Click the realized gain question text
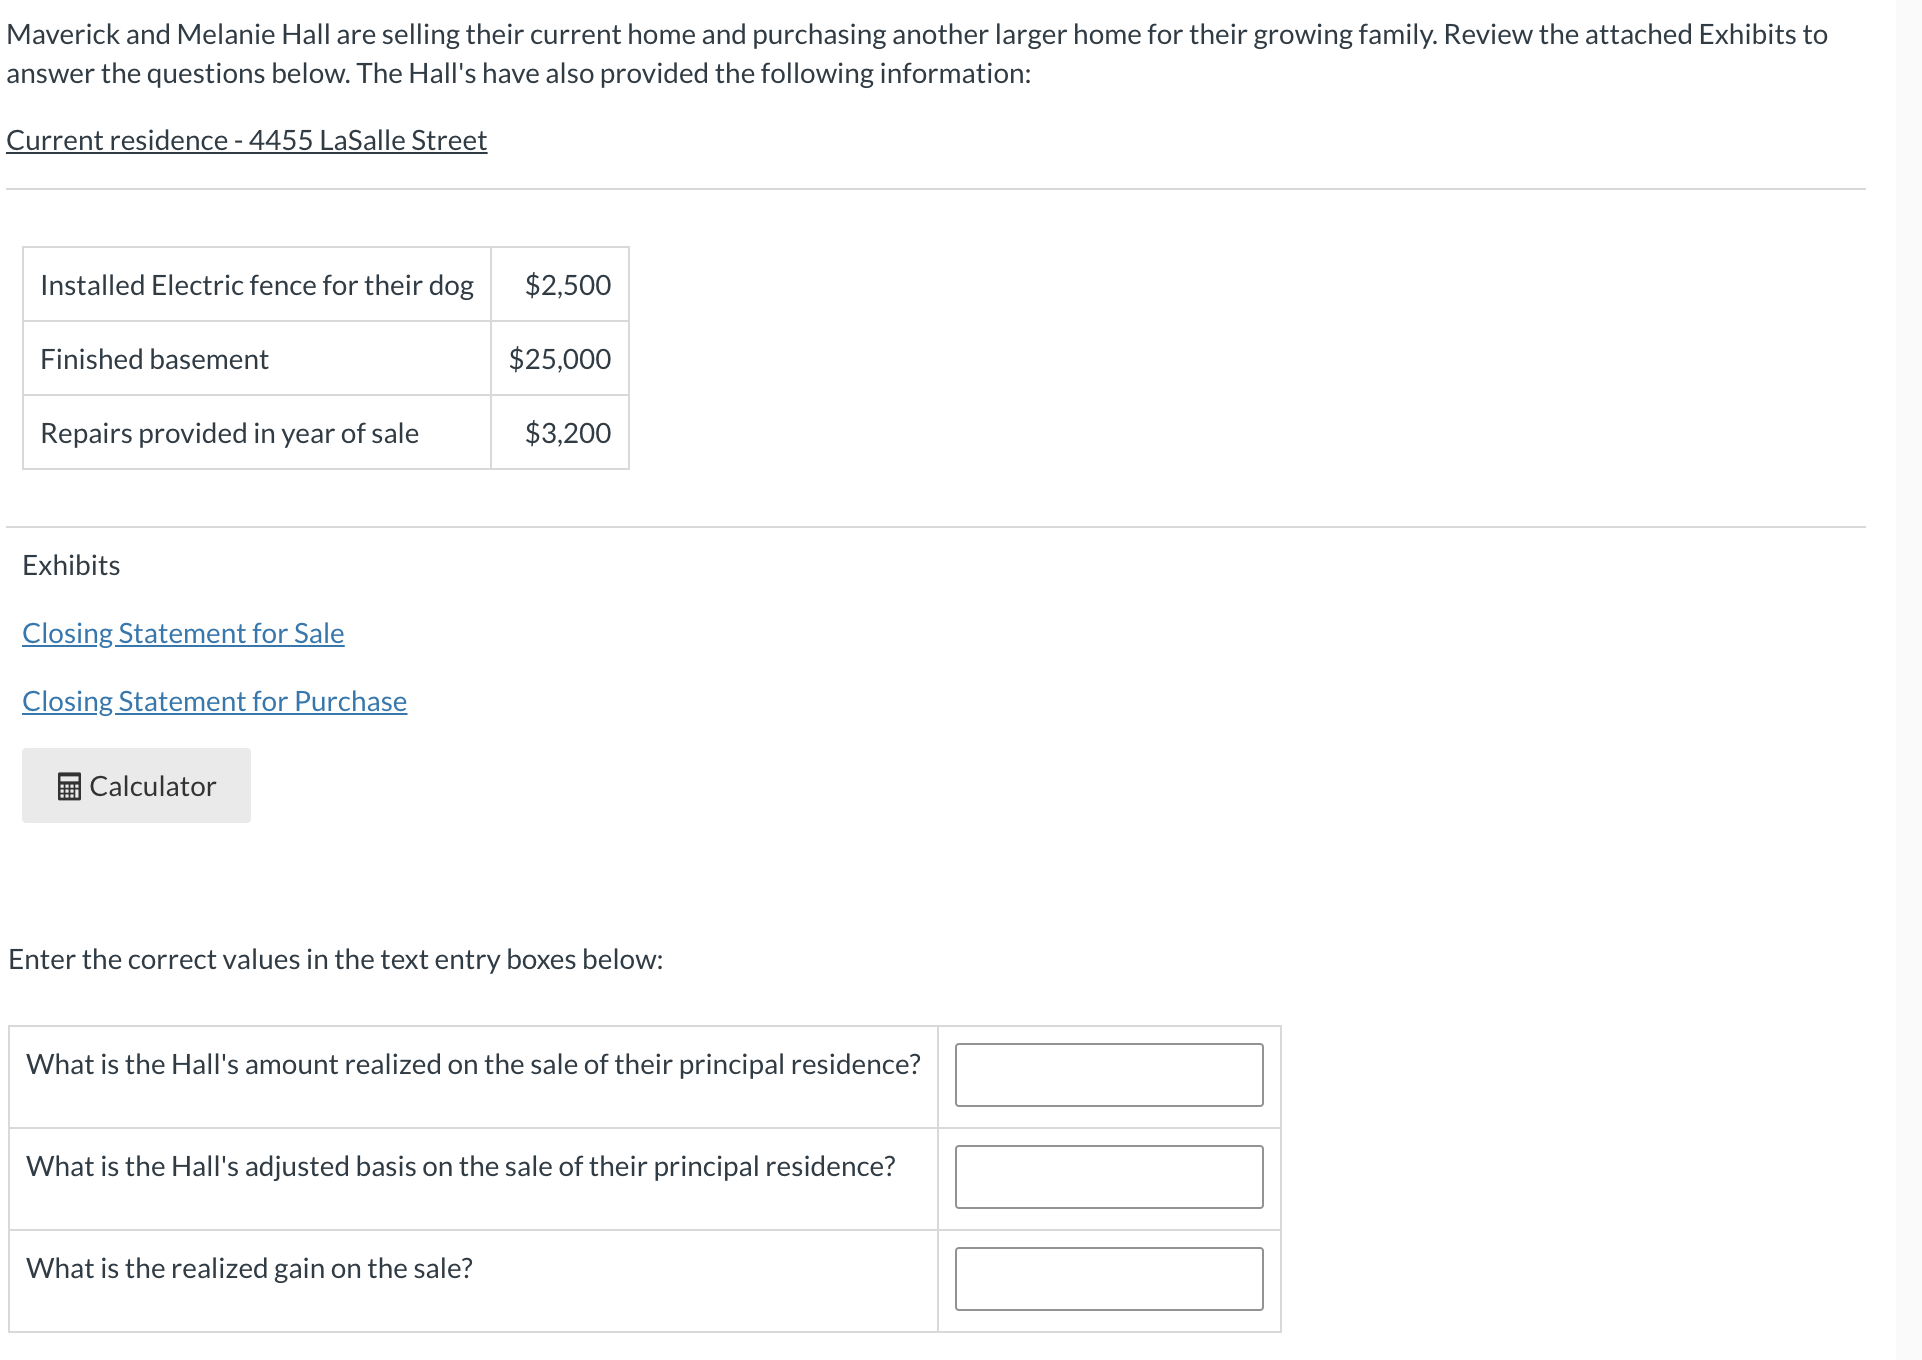 pos(249,1268)
